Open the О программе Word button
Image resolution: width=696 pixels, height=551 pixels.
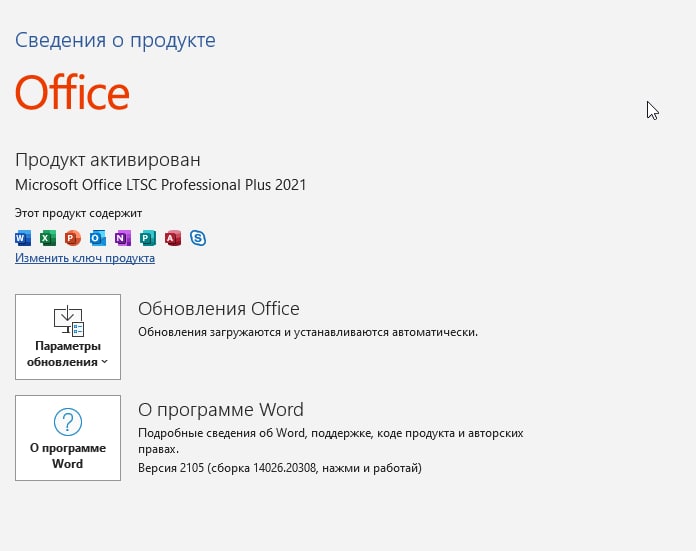tap(68, 438)
